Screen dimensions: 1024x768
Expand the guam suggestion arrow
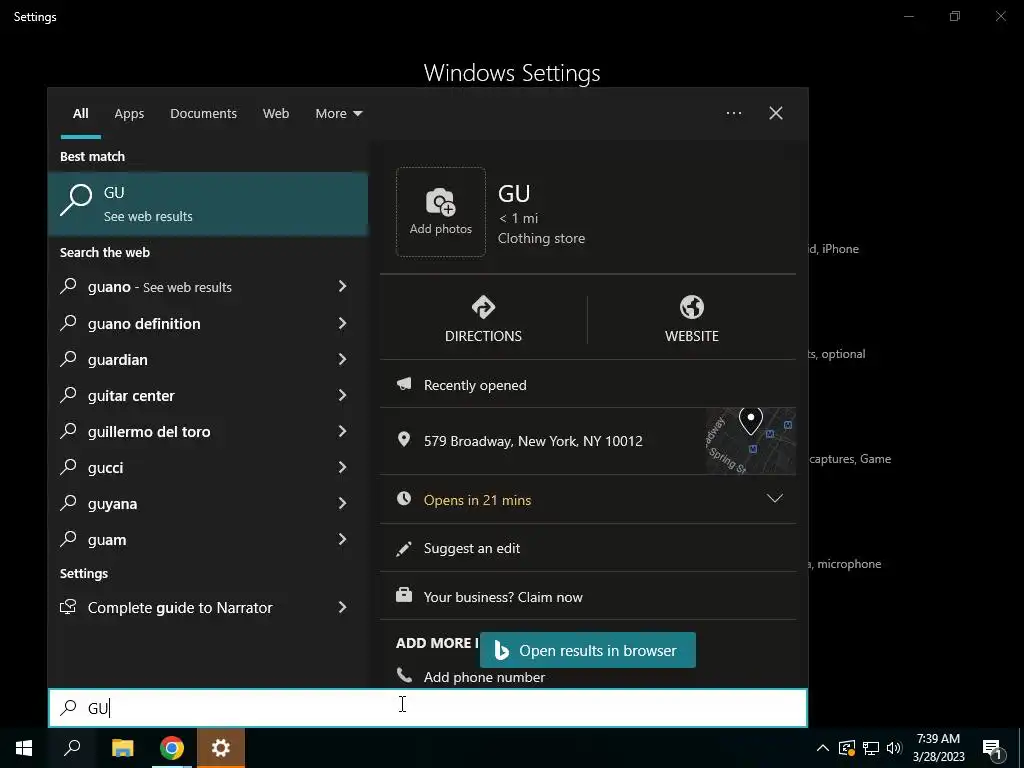pos(342,539)
